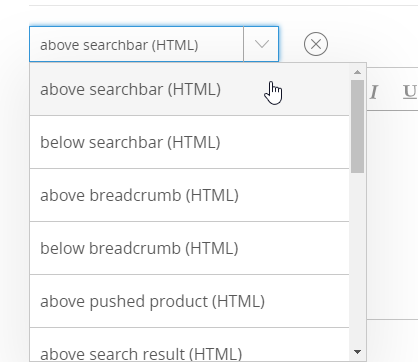Choose above pushed product (HTML)
Screen dimensions: 418x362
coord(189,301)
